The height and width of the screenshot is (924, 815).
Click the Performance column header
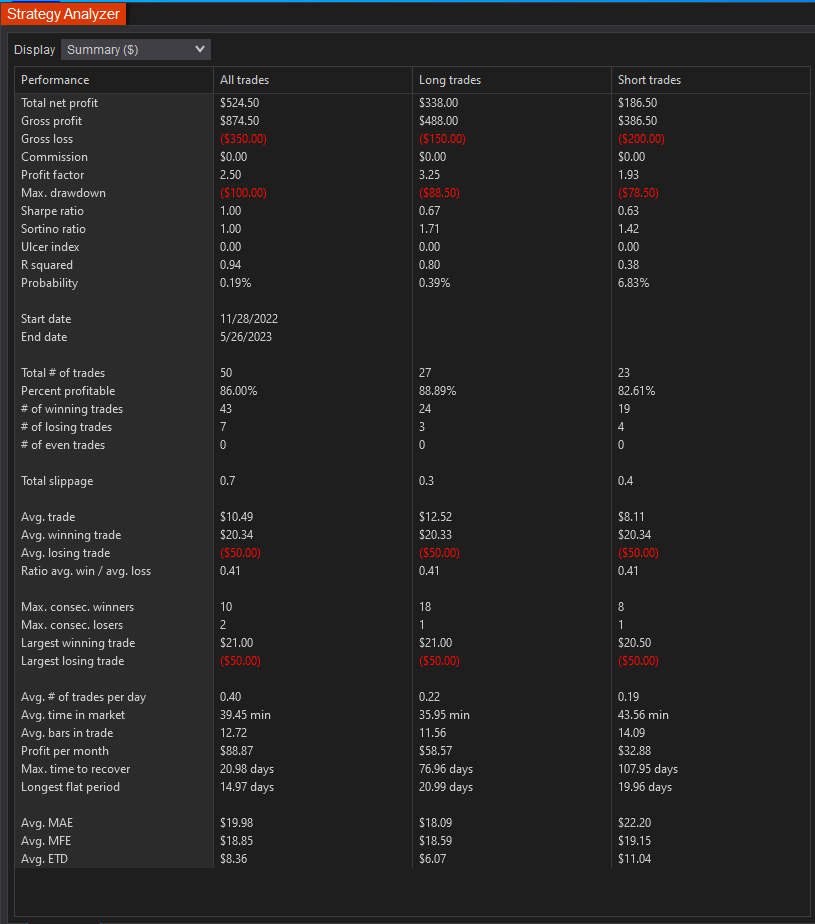(55, 80)
